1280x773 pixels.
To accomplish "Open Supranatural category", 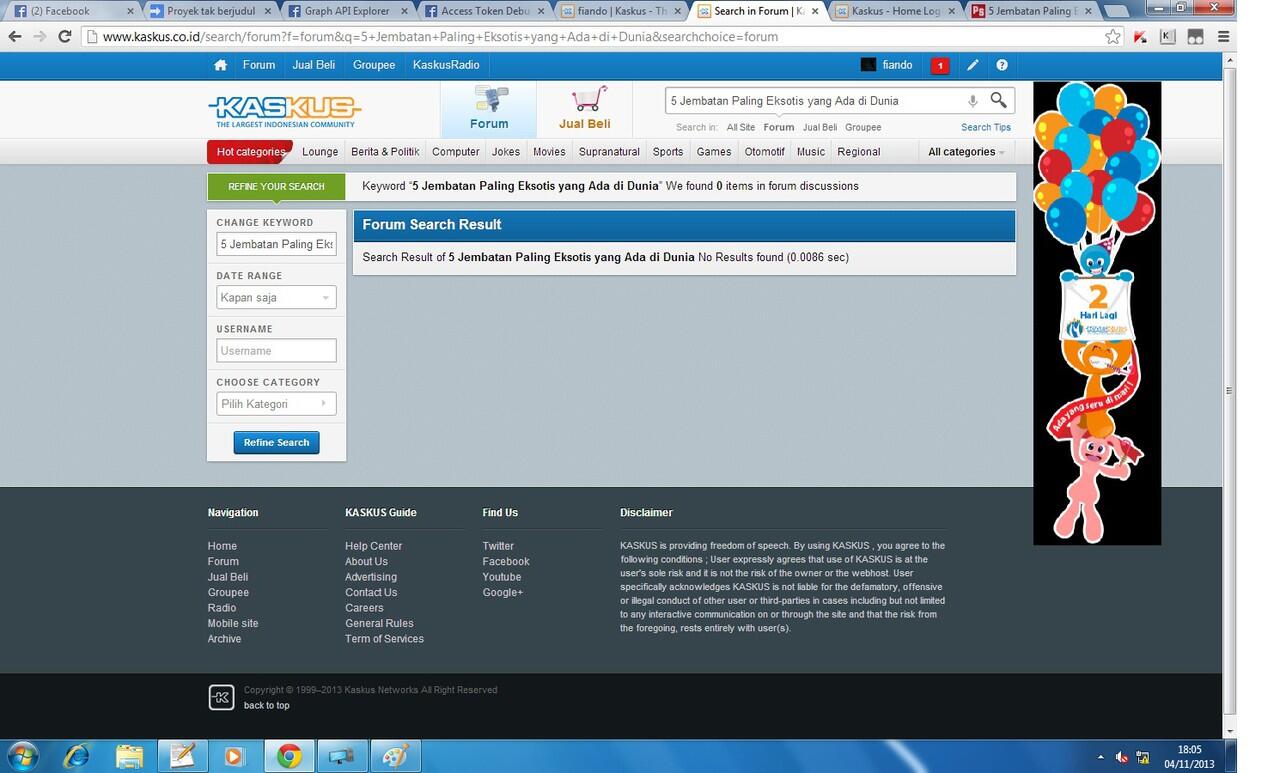I will [x=609, y=152].
